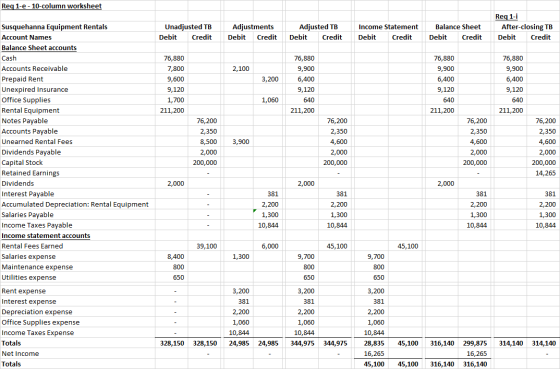Click the 'Maintenance expense' account name
This screenshot has width=560, height=369.
[37, 267]
